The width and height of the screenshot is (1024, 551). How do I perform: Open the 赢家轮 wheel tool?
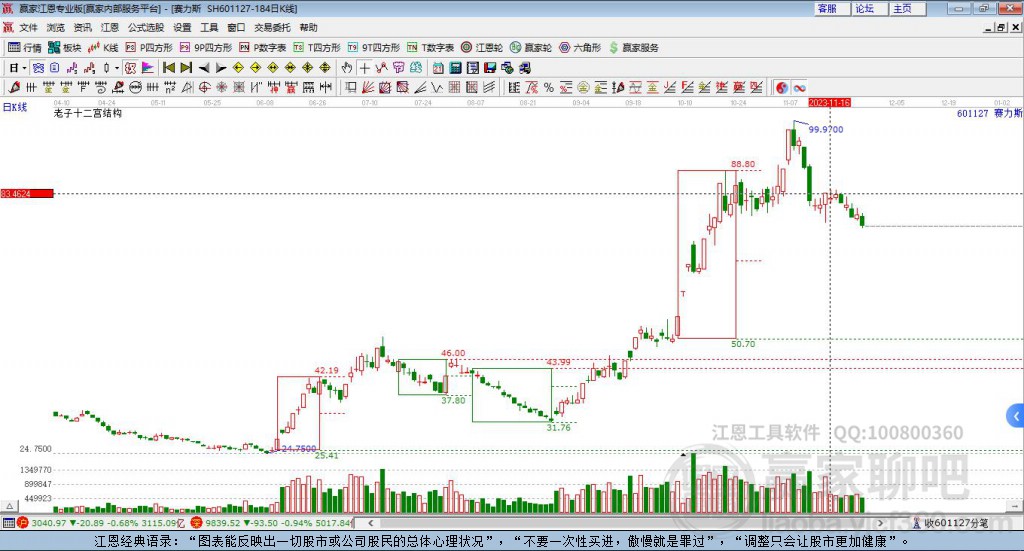coord(531,48)
